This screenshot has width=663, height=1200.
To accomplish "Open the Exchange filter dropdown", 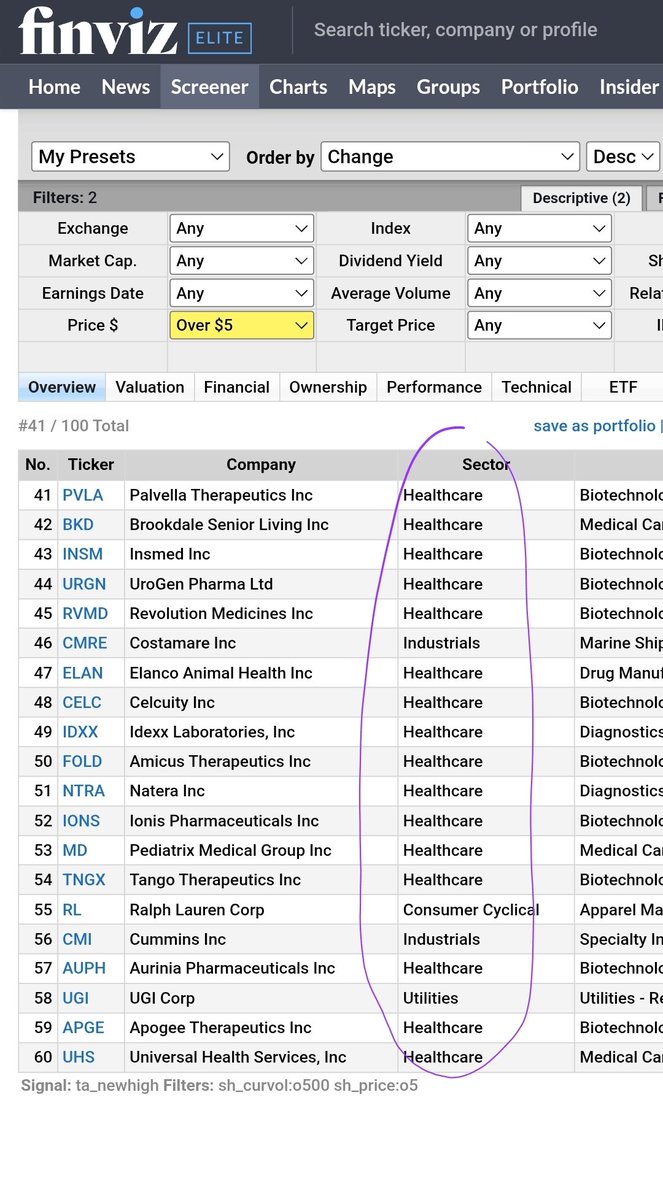I will pyautogui.click(x=241, y=228).
